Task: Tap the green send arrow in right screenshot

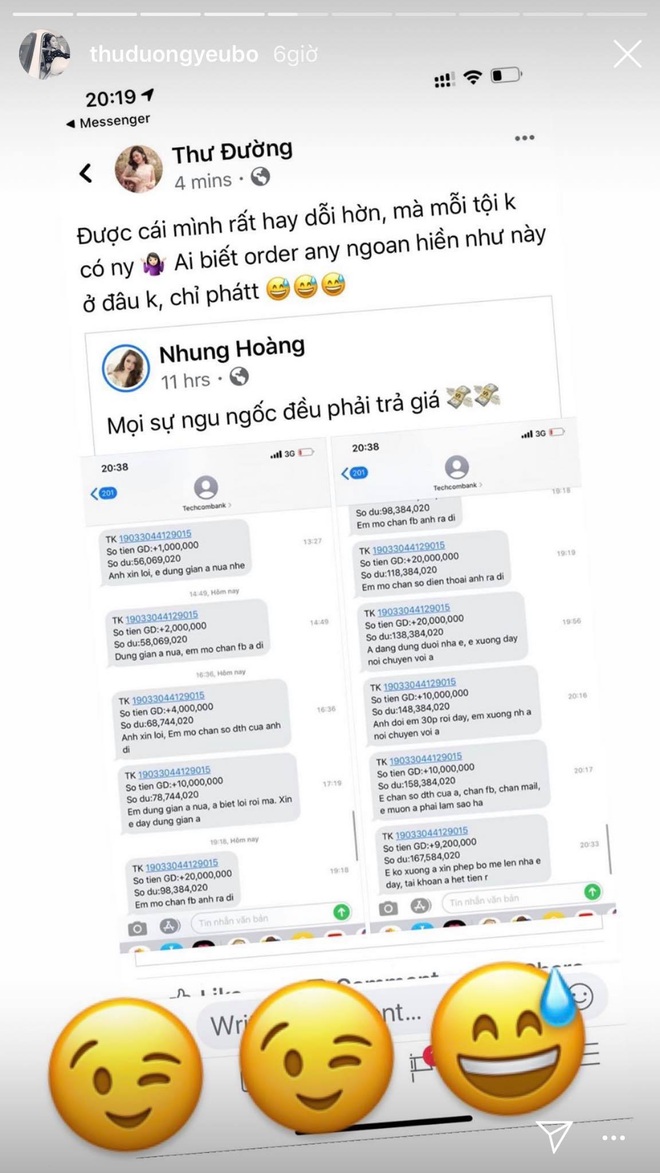Action: [x=593, y=891]
